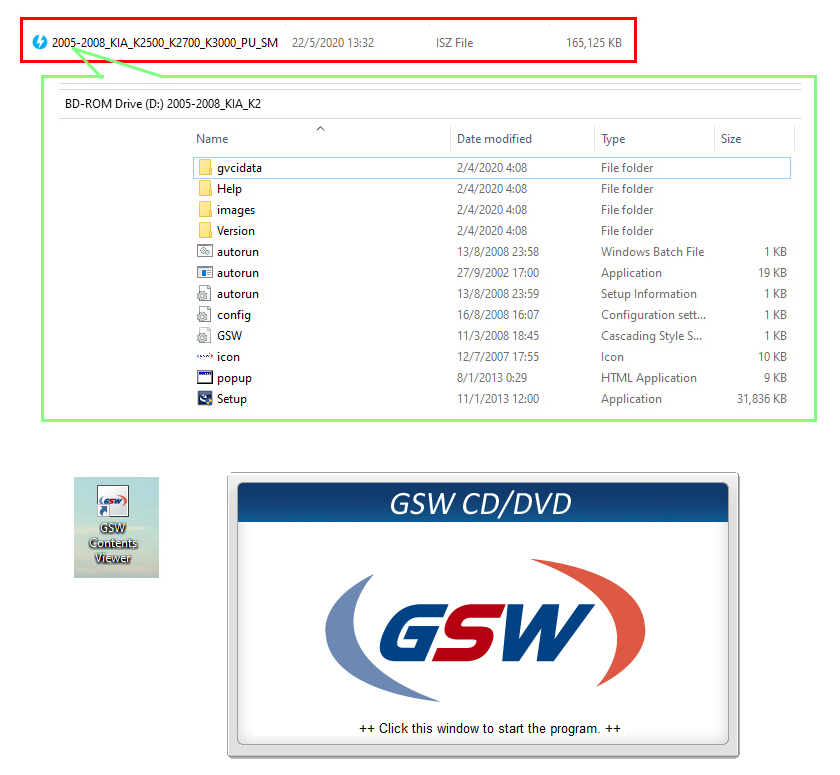Image resolution: width=840 pixels, height=775 pixels.
Task: Select the 'images' folder name
Action: [x=236, y=210]
